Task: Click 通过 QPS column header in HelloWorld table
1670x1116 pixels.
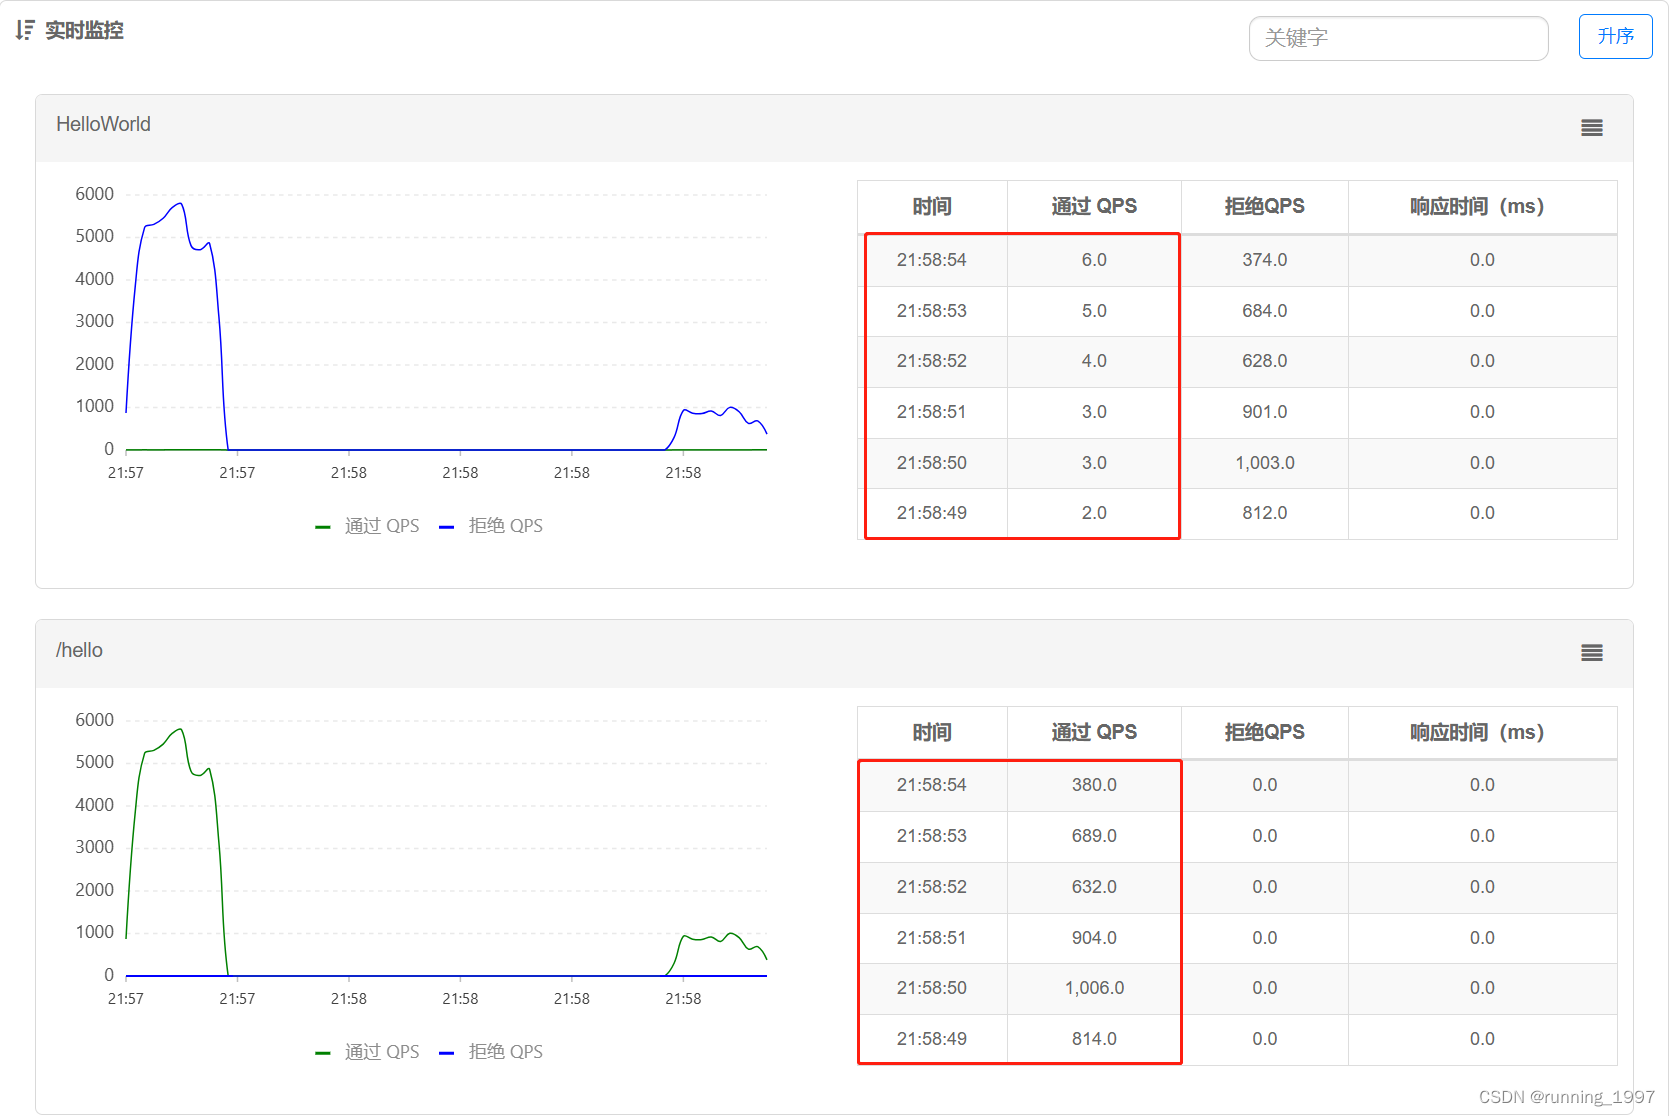Action: click(1094, 206)
